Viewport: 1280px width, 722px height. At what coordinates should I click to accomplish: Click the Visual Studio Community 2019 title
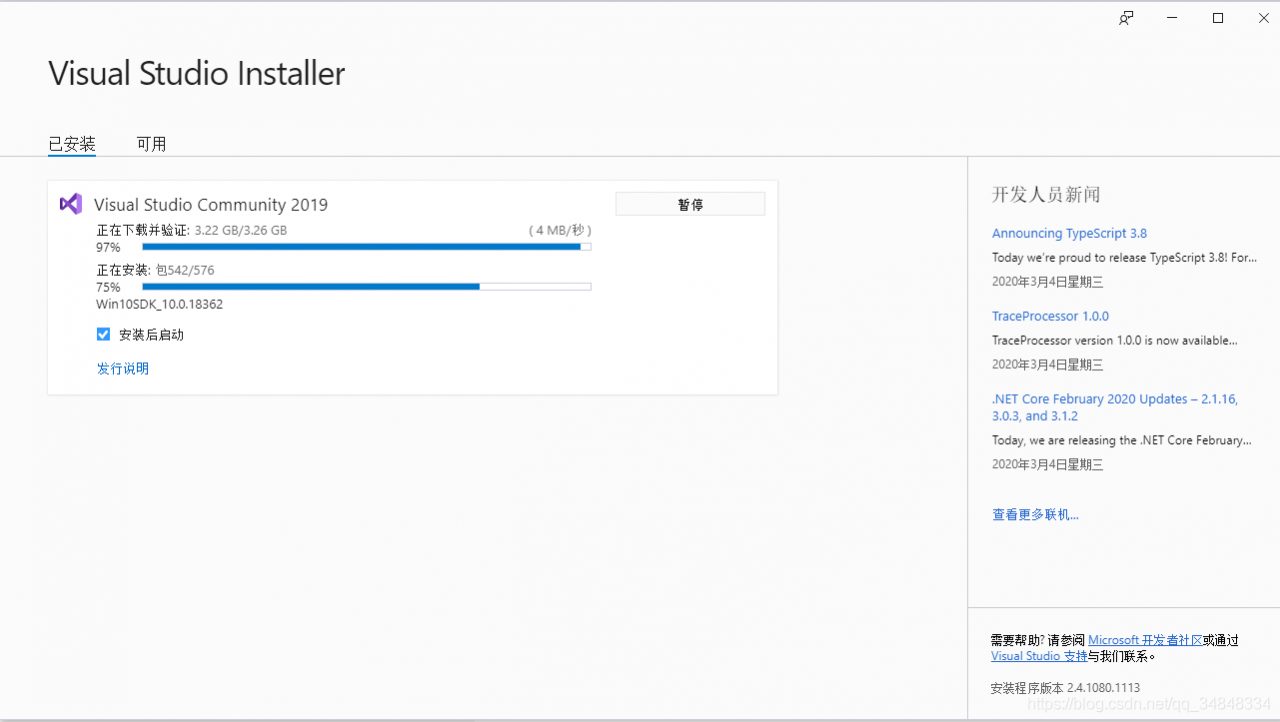click(x=211, y=204)
